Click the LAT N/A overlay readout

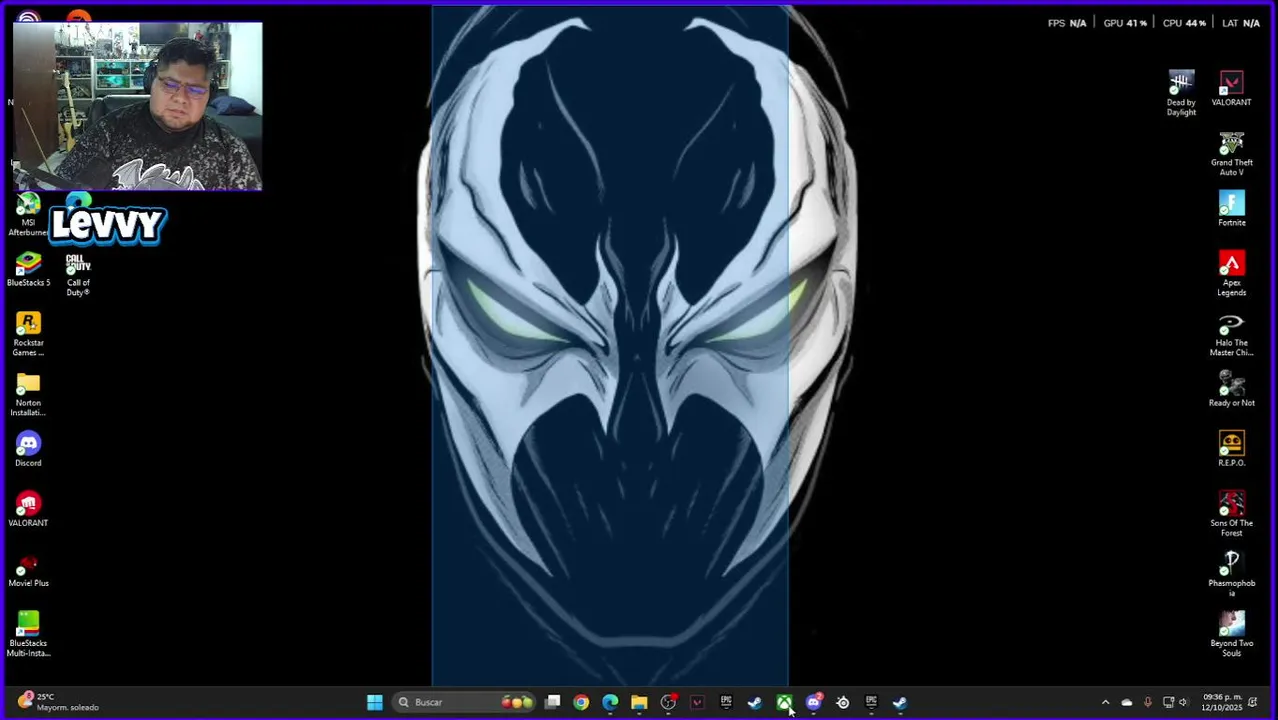(x=1240, y=23)
